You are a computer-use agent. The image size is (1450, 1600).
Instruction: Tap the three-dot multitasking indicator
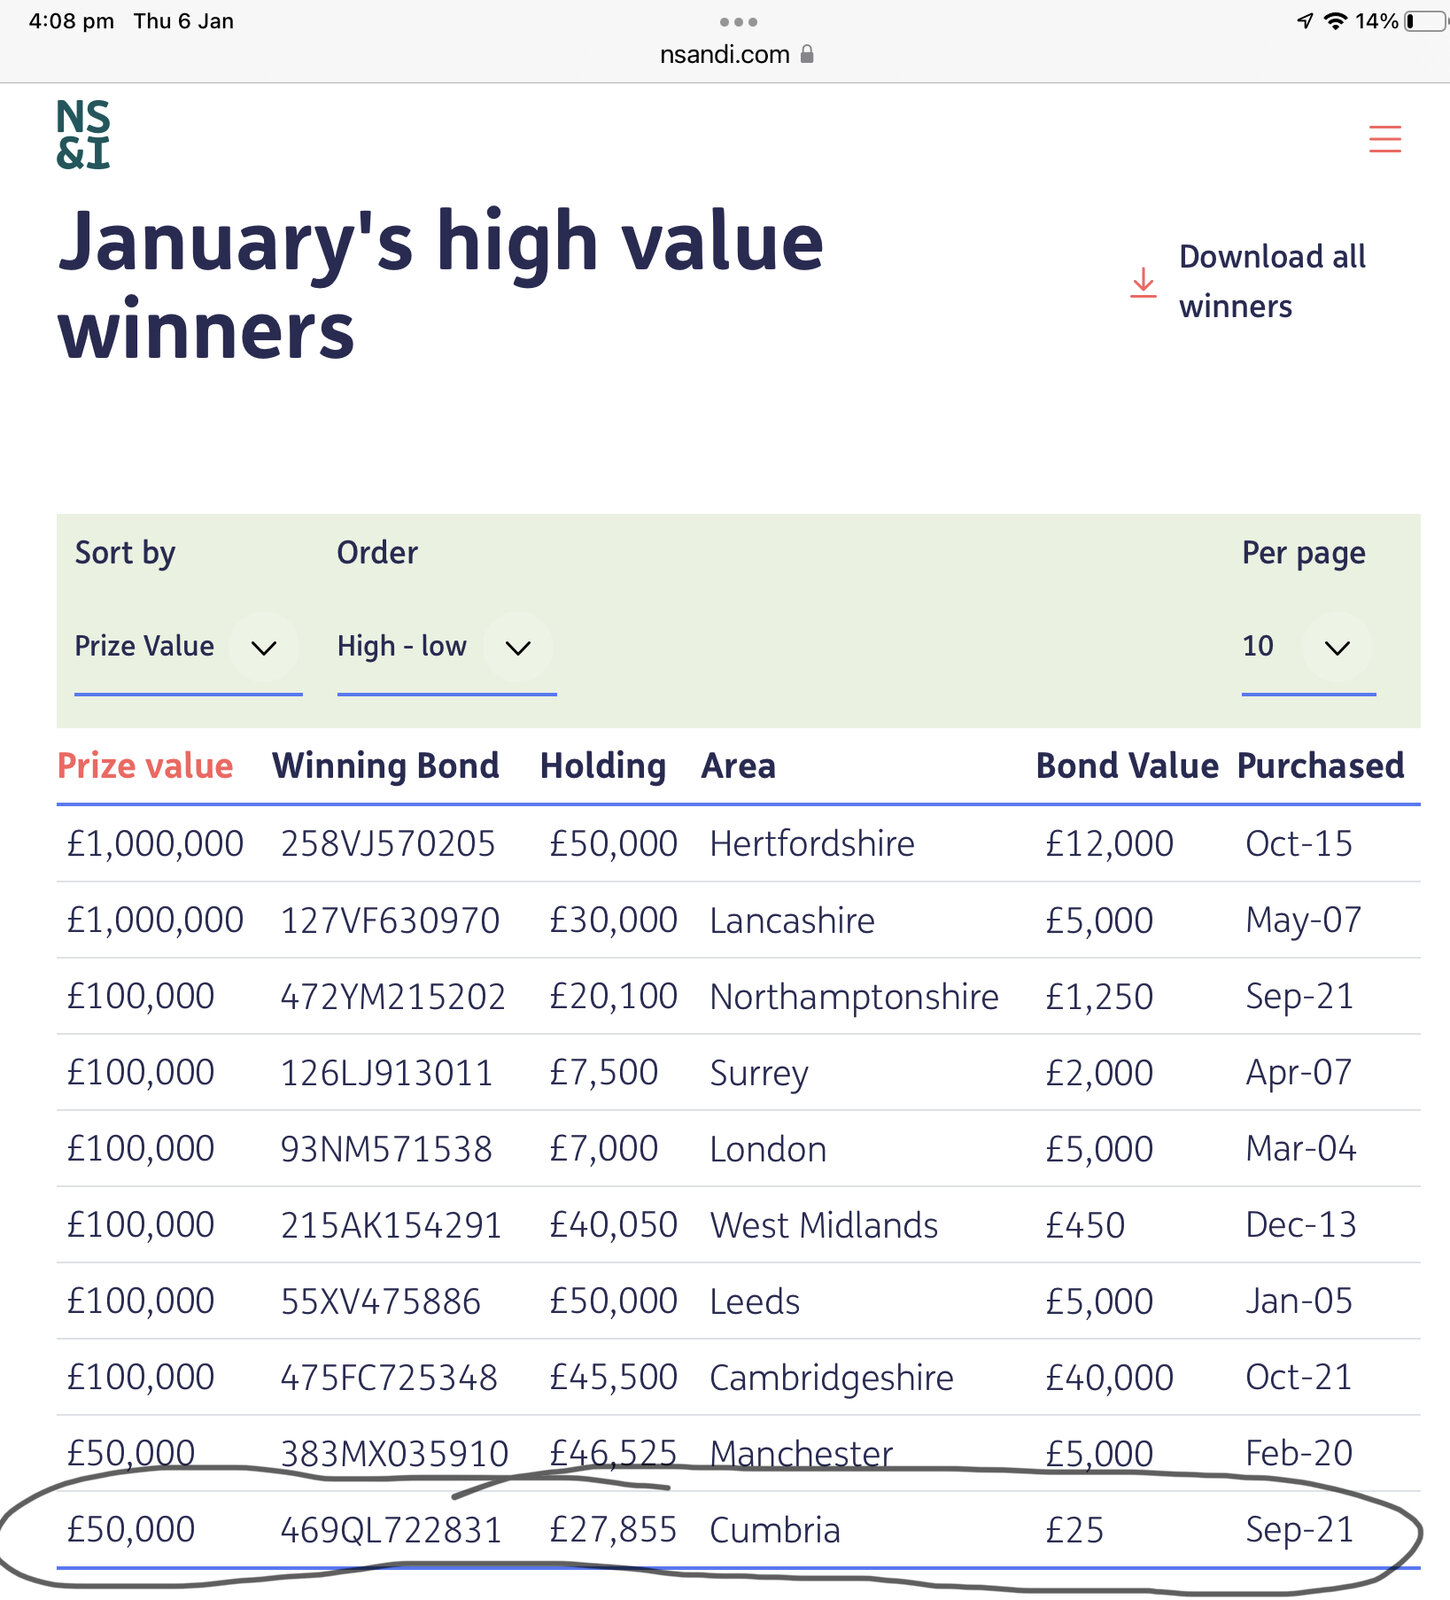click(738, 22)
